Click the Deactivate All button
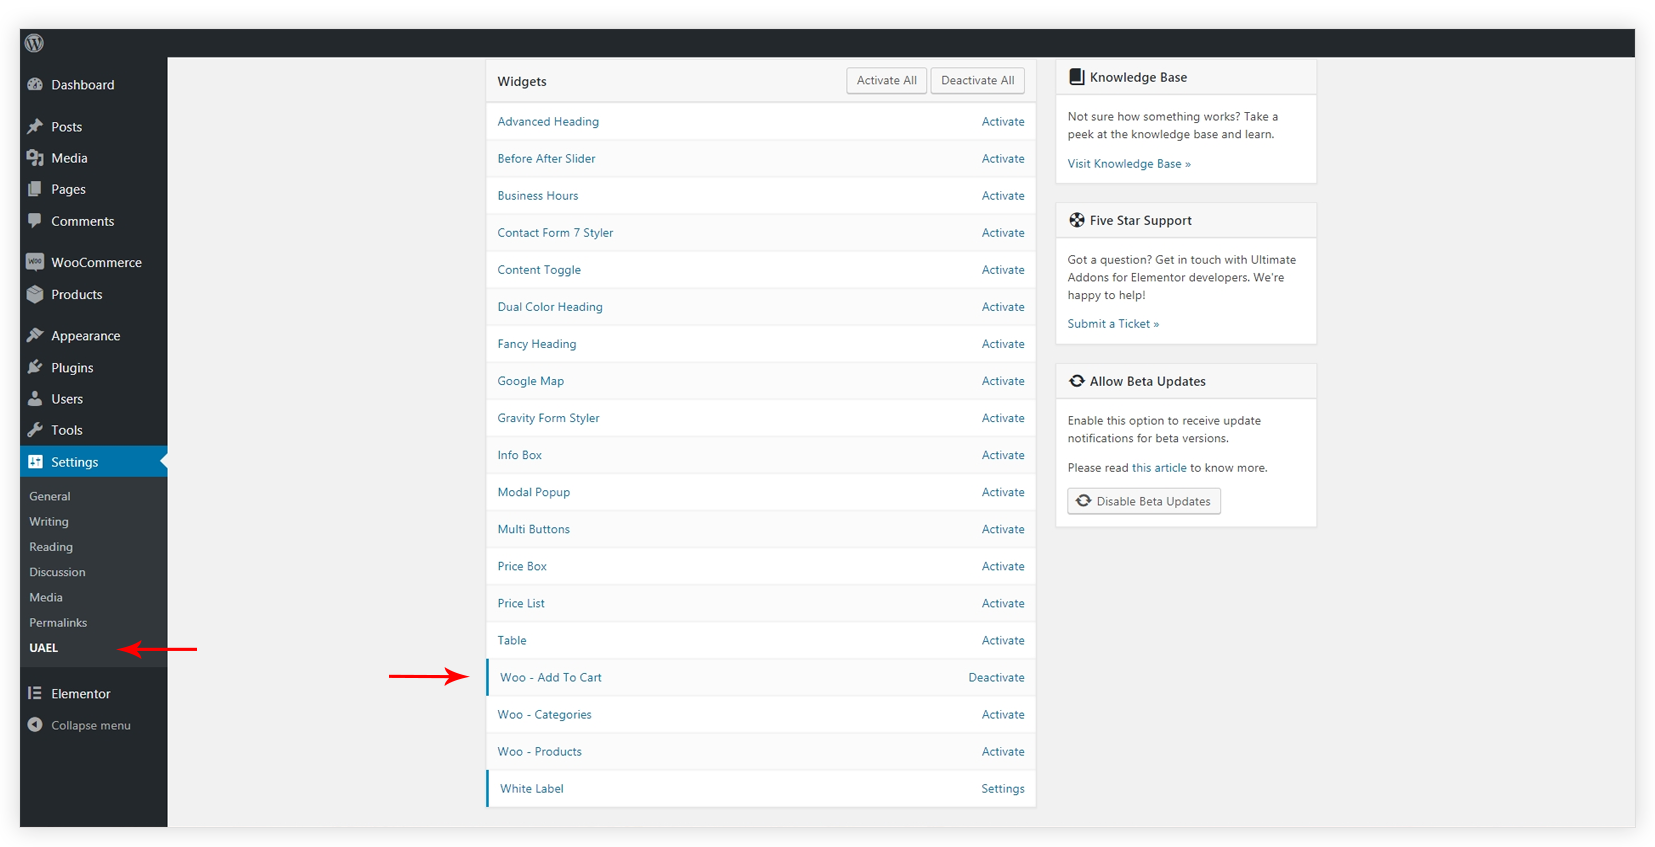The height and width of the screenshot is (847, 1655). click(978, 81)
